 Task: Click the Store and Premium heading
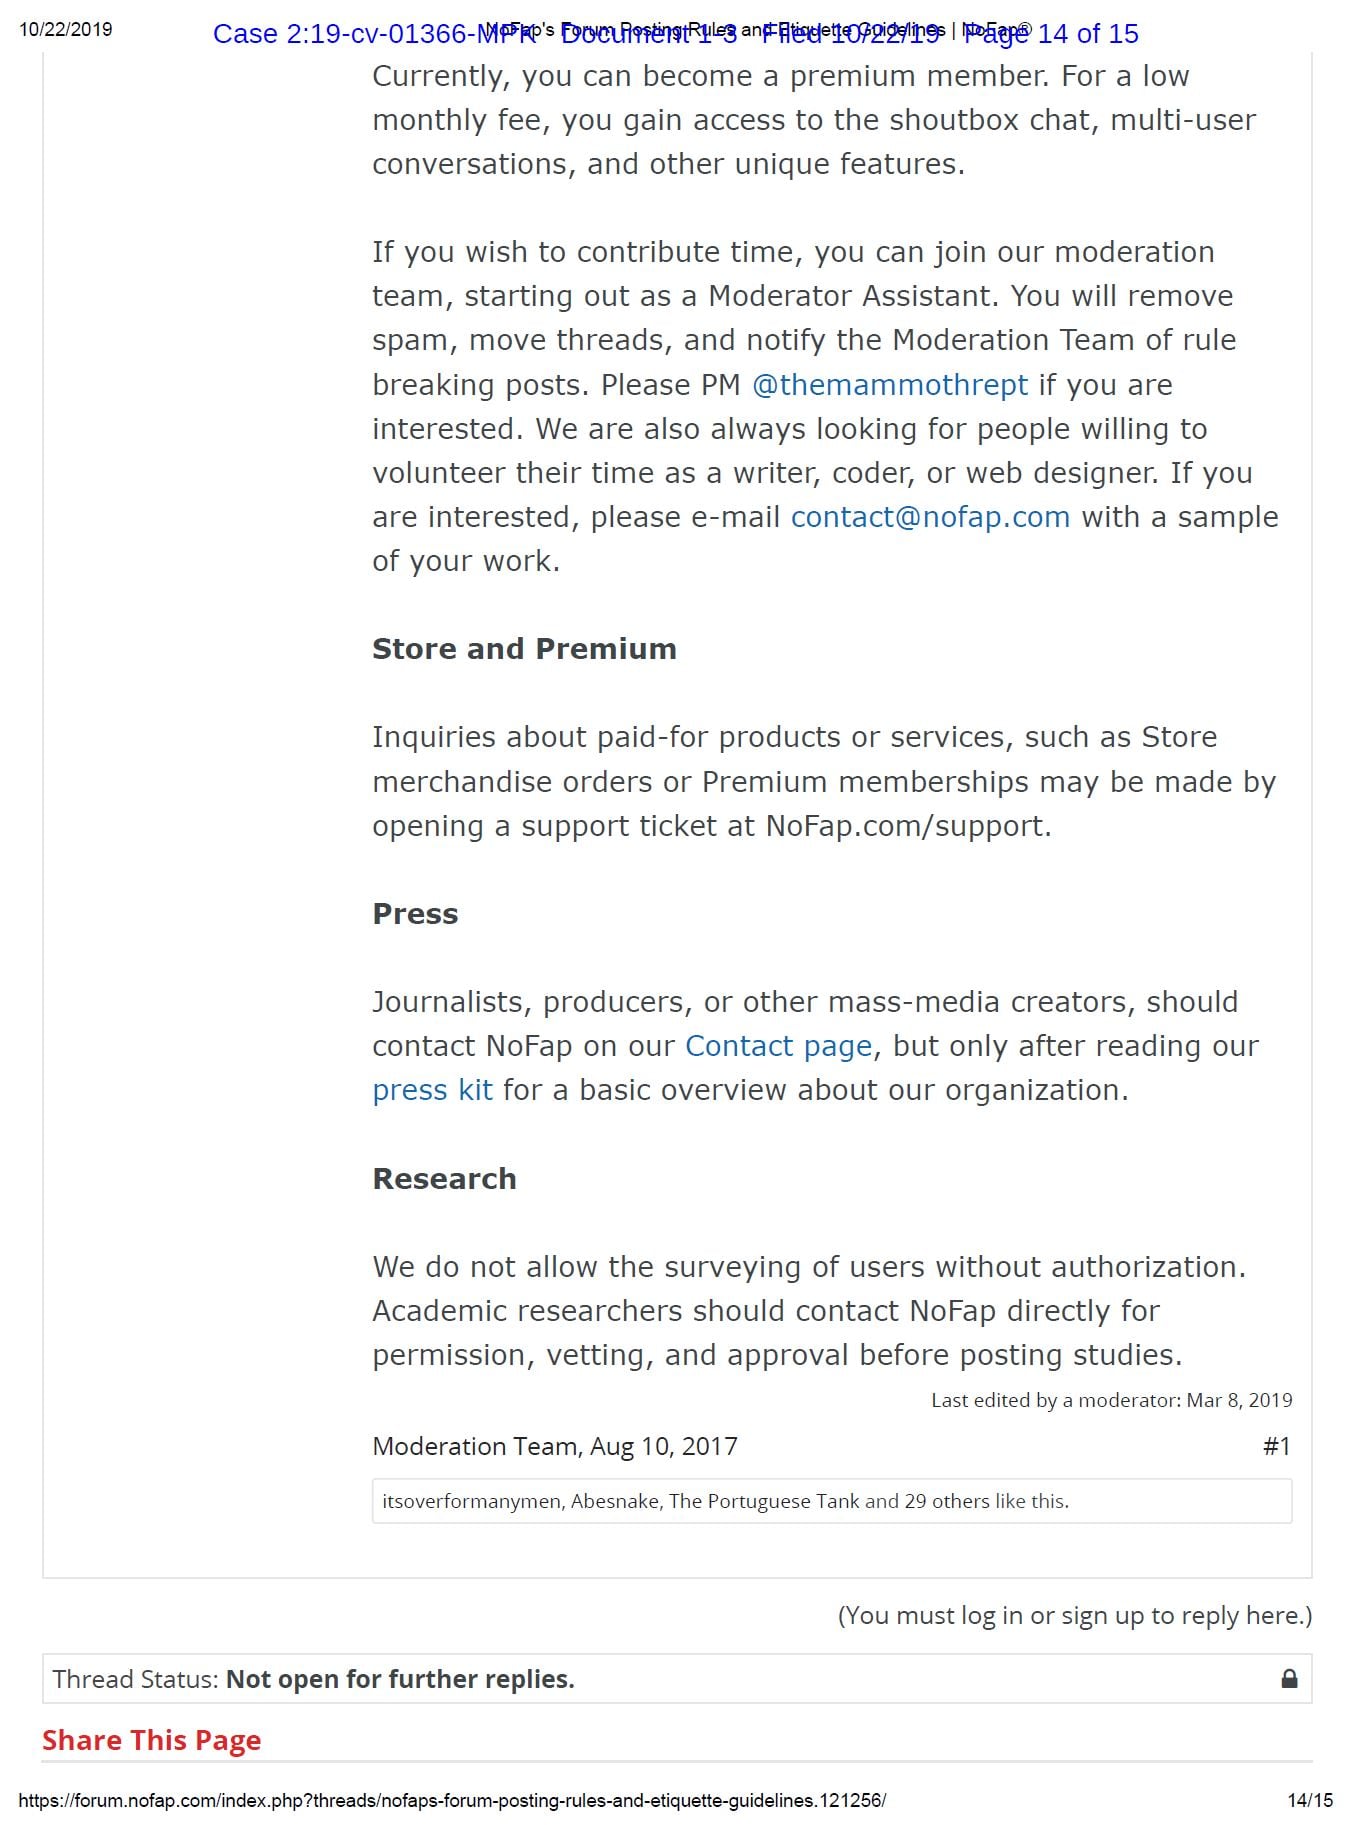coord(524,649)
